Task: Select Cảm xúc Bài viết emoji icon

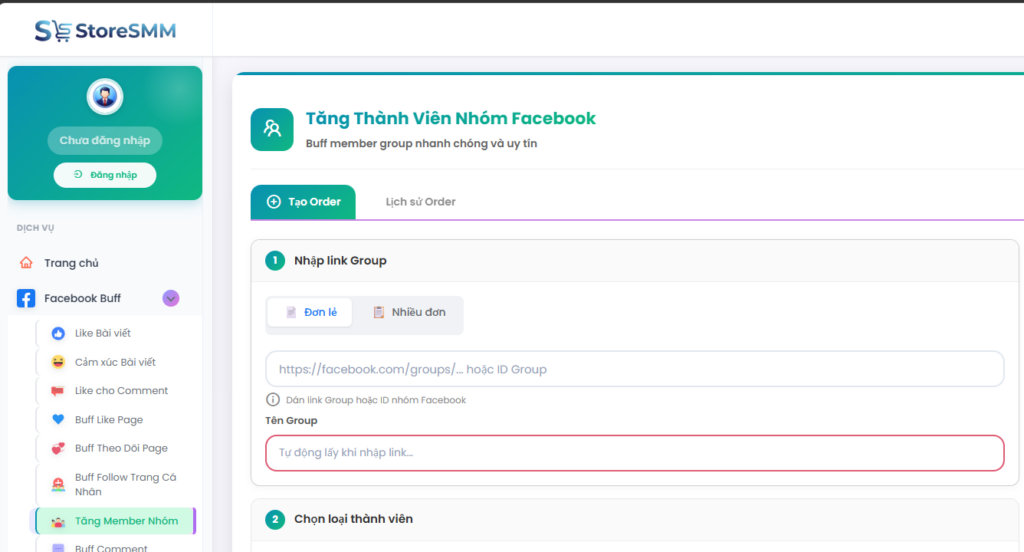Action: (58, 362)
